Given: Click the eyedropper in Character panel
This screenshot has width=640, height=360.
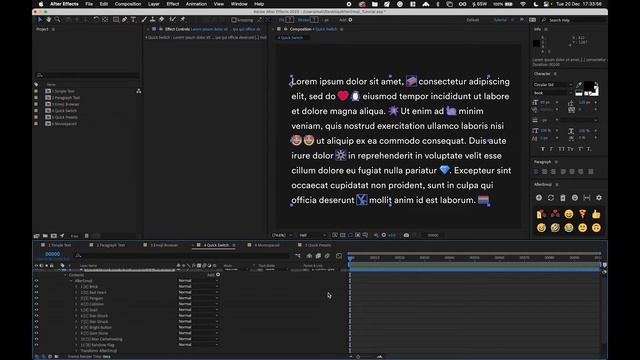Looking at the screenshot, I should 579,84.
